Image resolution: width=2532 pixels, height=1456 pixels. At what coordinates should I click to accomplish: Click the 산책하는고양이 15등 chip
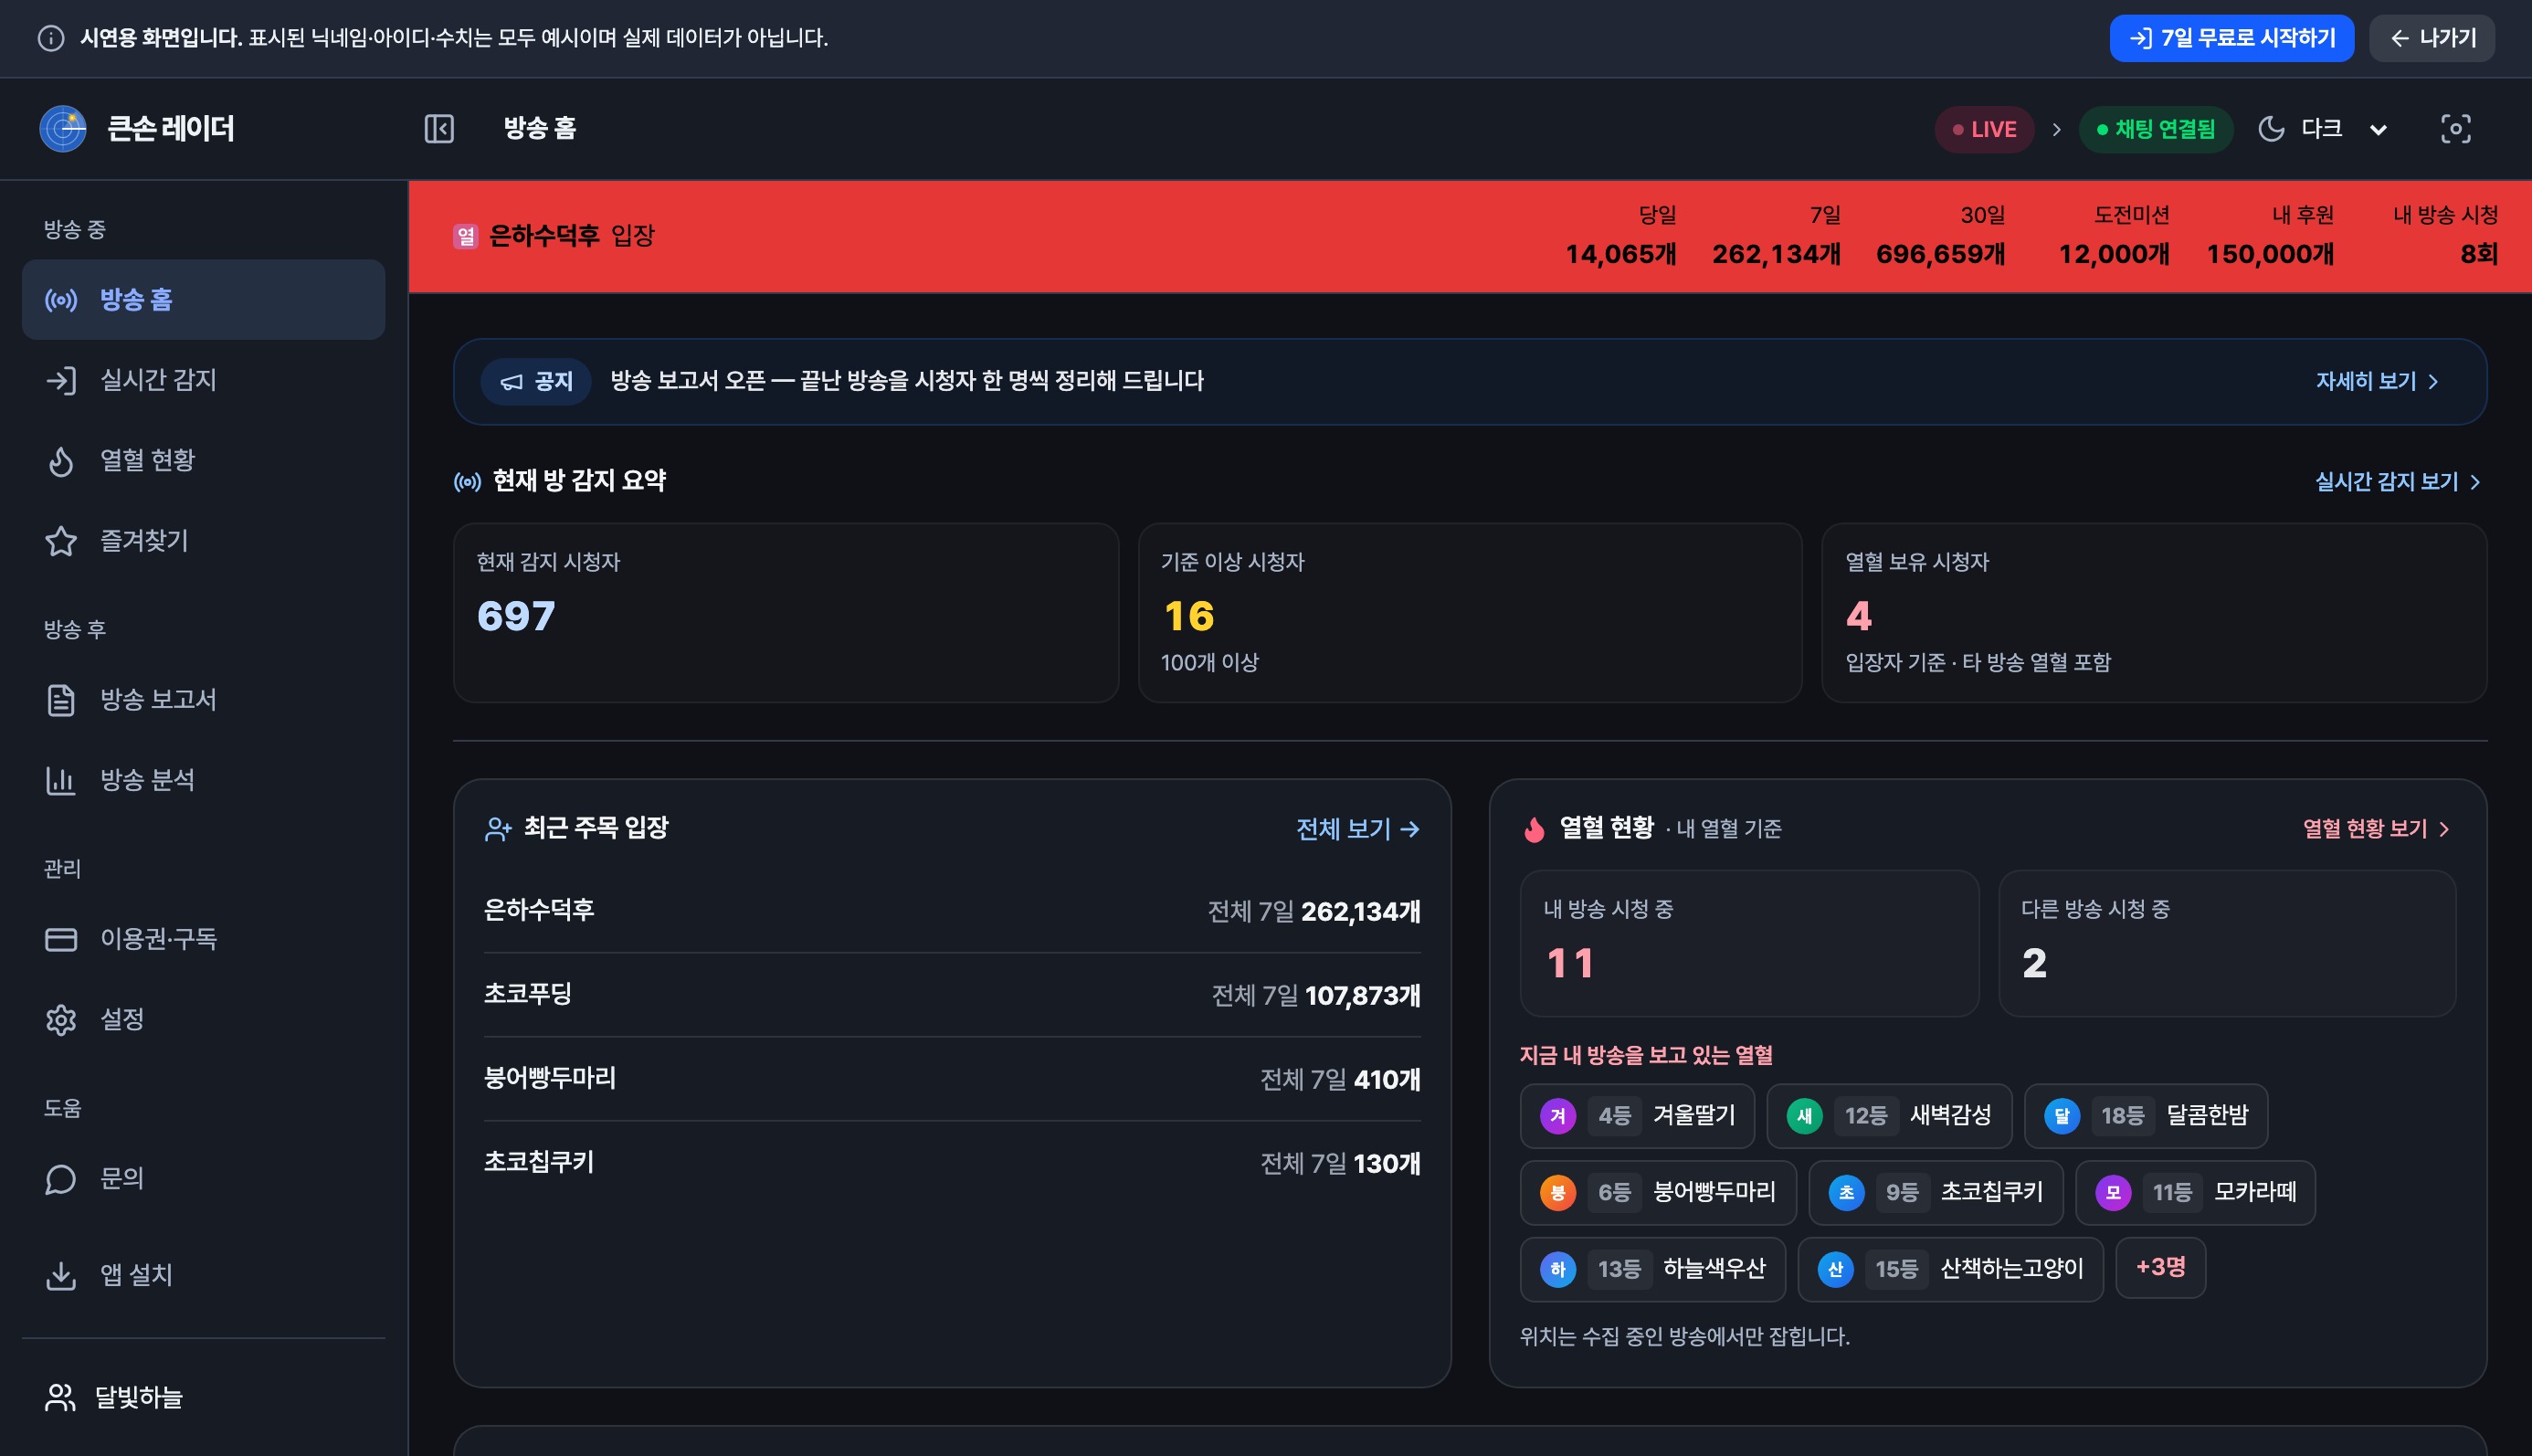[x=1950, y=1270]
